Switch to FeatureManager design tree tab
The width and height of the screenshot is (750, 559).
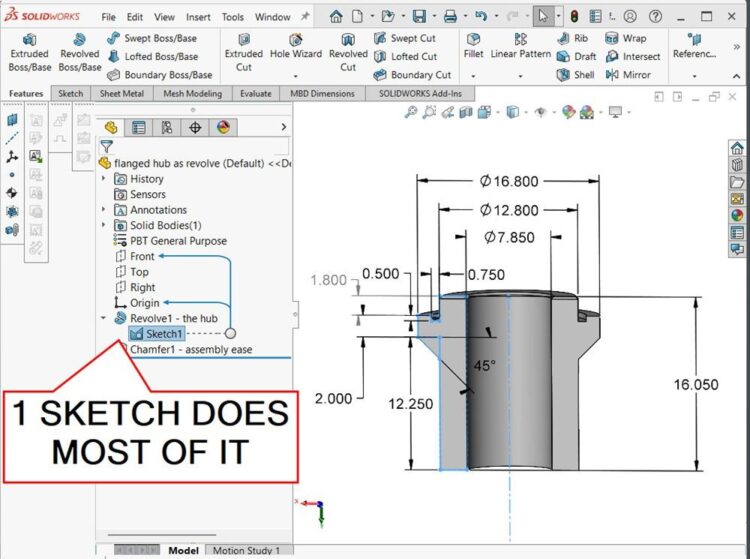tap(111, 128)
